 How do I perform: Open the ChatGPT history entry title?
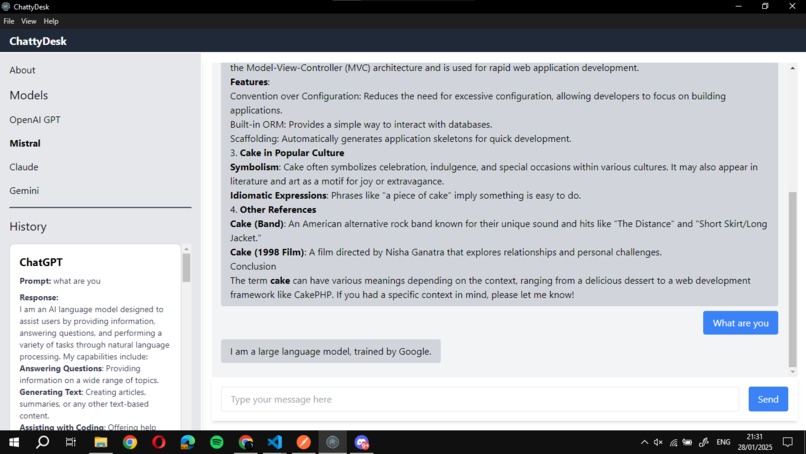point(41,262)
